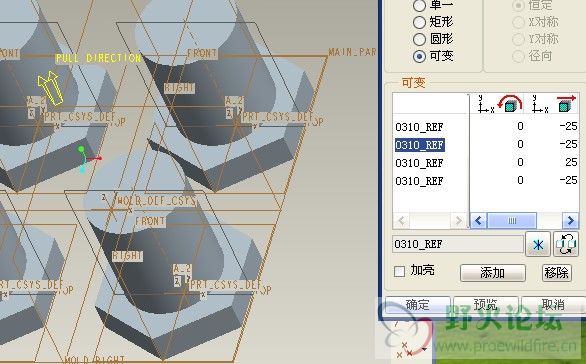The width and height of the screenshot is (586, 364).
Task: Select the 可变 layout radio button
Action: 419,56
